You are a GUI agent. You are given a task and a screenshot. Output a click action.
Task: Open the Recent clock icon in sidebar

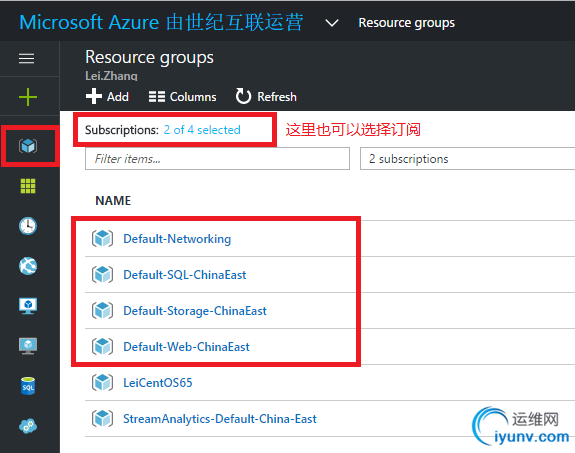(28, 226)
